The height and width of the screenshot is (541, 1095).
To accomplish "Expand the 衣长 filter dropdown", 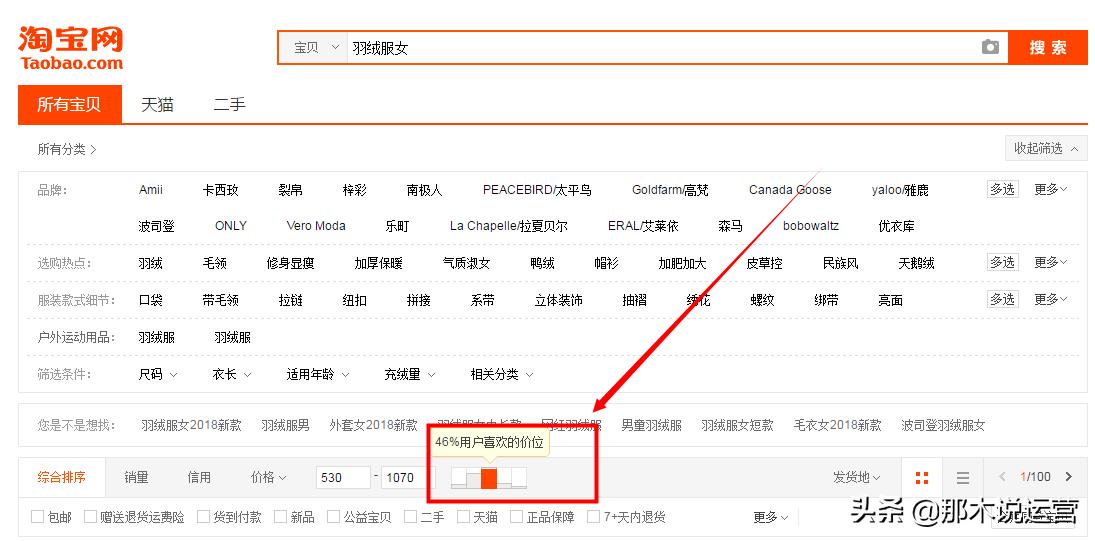I will click(x=232, y=374).
